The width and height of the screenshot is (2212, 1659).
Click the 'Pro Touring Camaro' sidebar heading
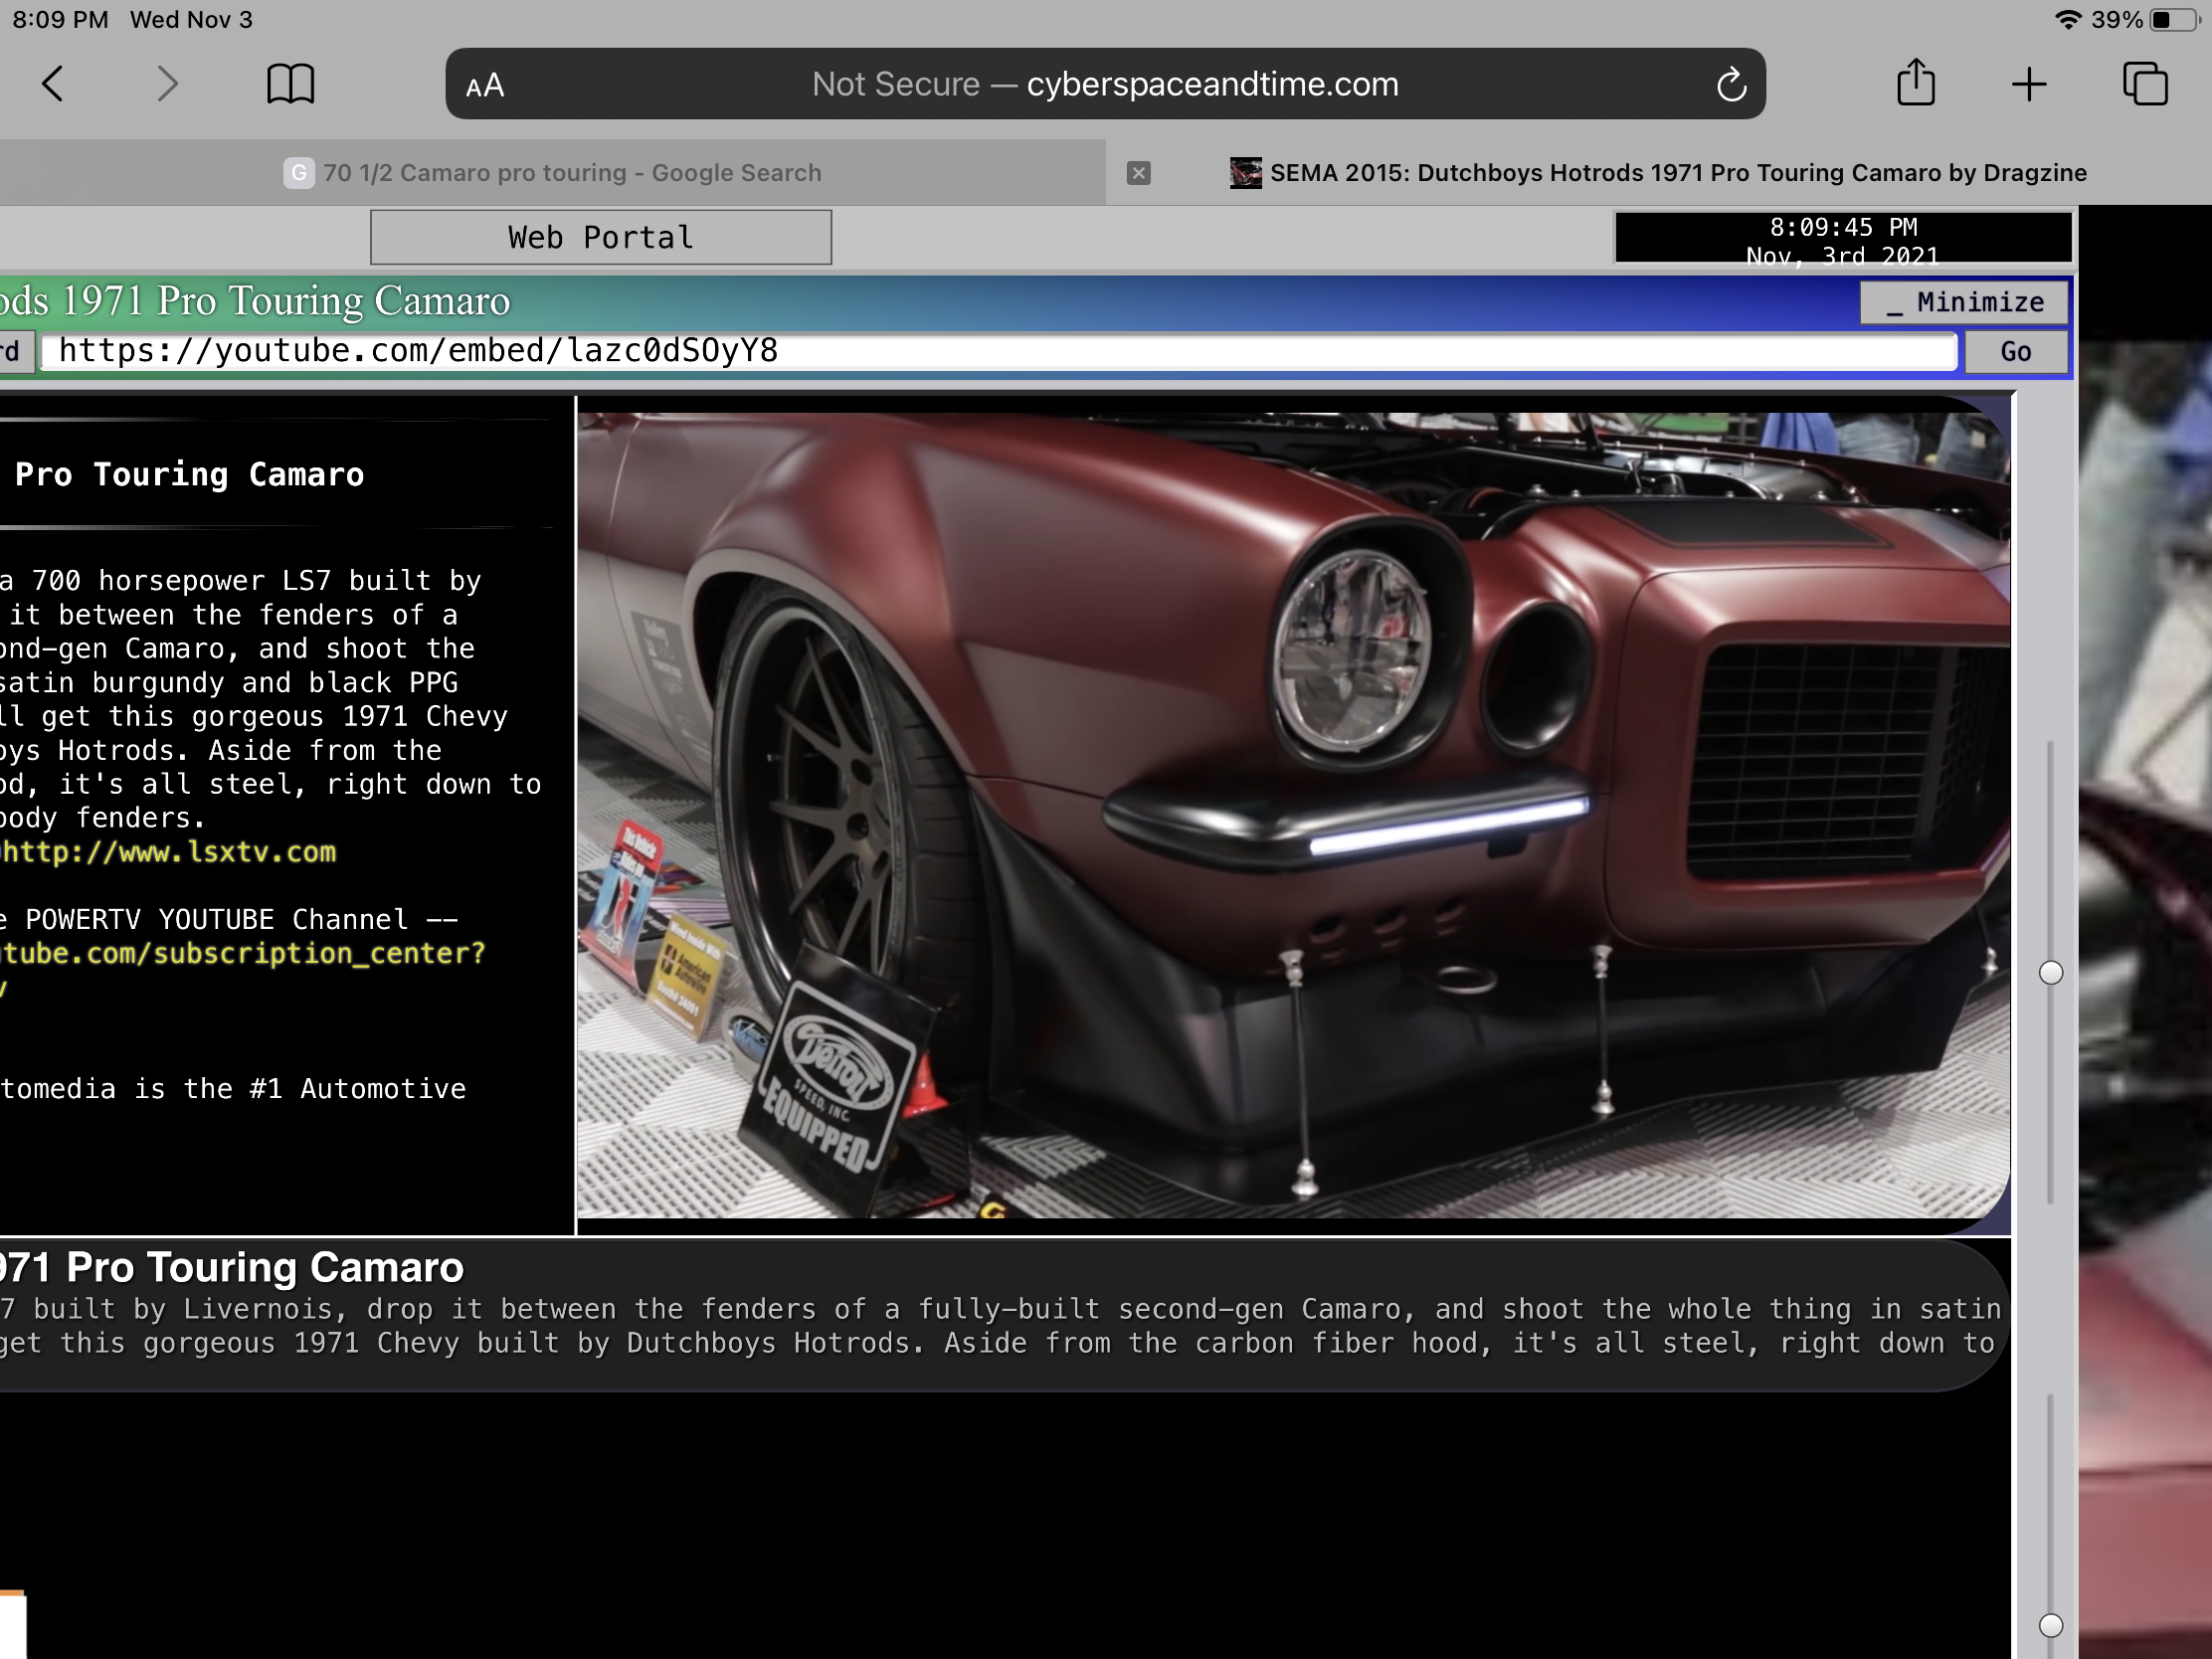[189, 474]
